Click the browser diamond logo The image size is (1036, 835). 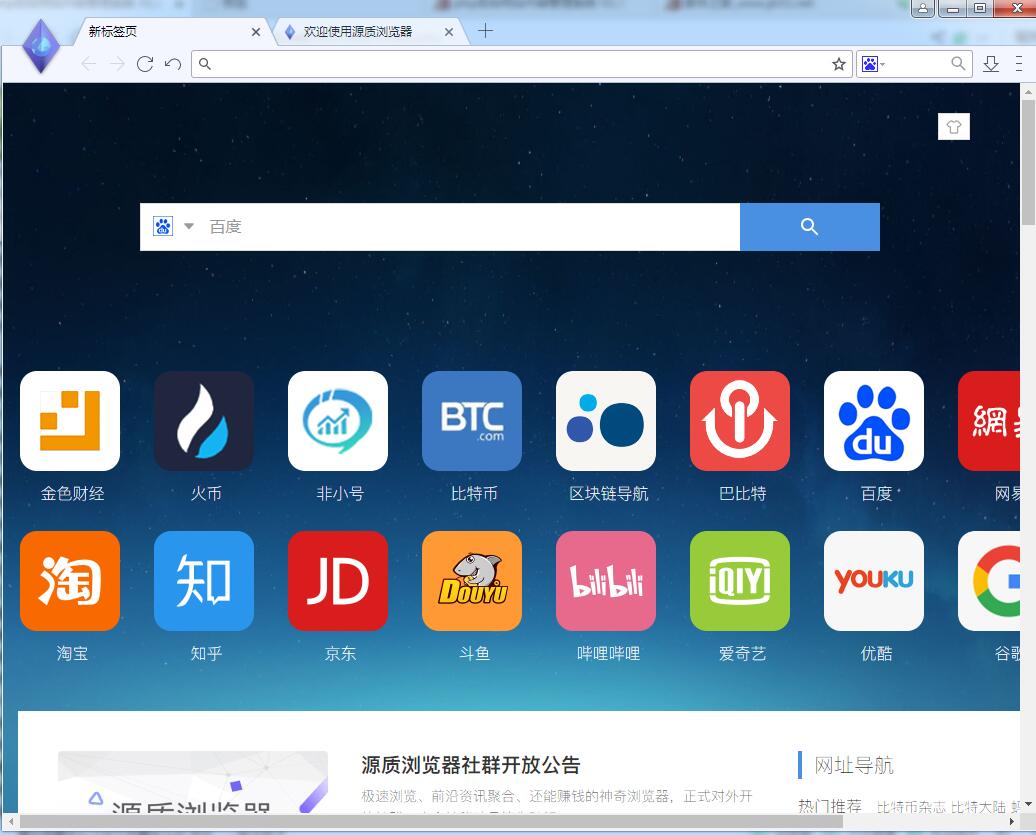[41, 46]
